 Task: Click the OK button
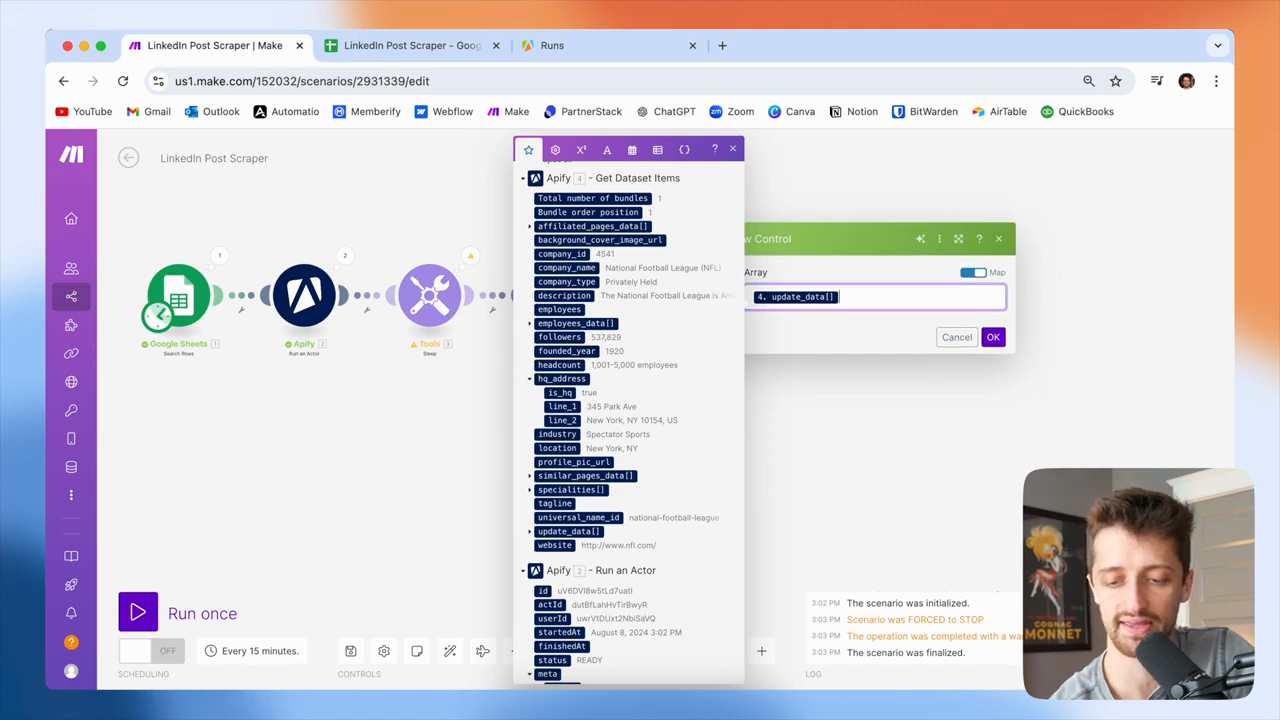click(x=993, y=337)
